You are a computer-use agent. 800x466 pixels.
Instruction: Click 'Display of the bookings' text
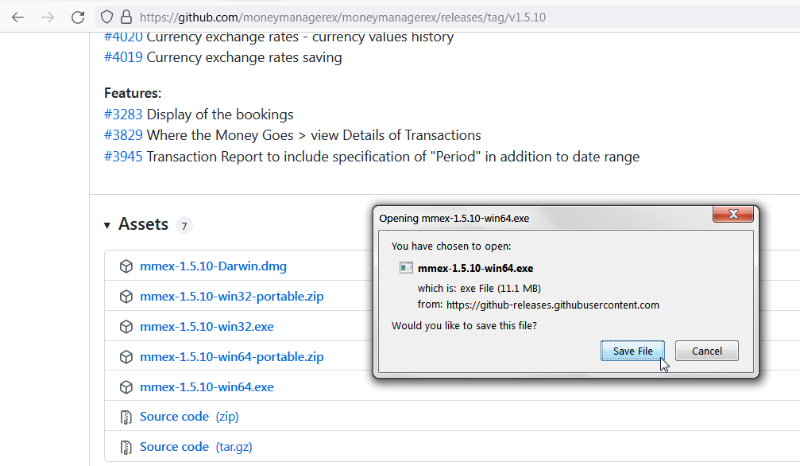pos(220,114)
